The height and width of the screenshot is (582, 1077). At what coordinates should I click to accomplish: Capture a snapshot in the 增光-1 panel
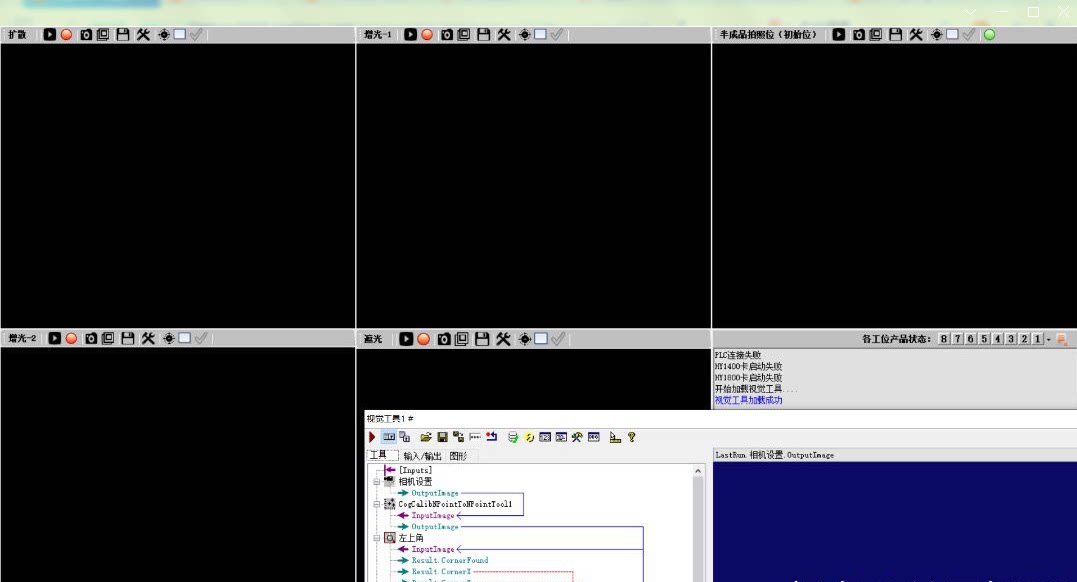pyautogui.click(x=446, y=34)
